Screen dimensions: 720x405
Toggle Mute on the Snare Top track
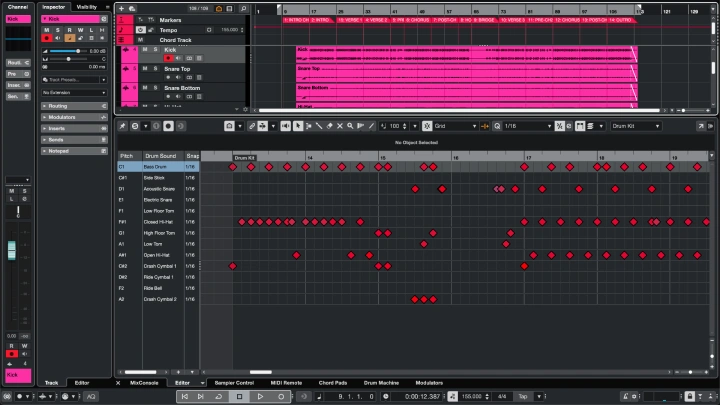pos(145,68)
